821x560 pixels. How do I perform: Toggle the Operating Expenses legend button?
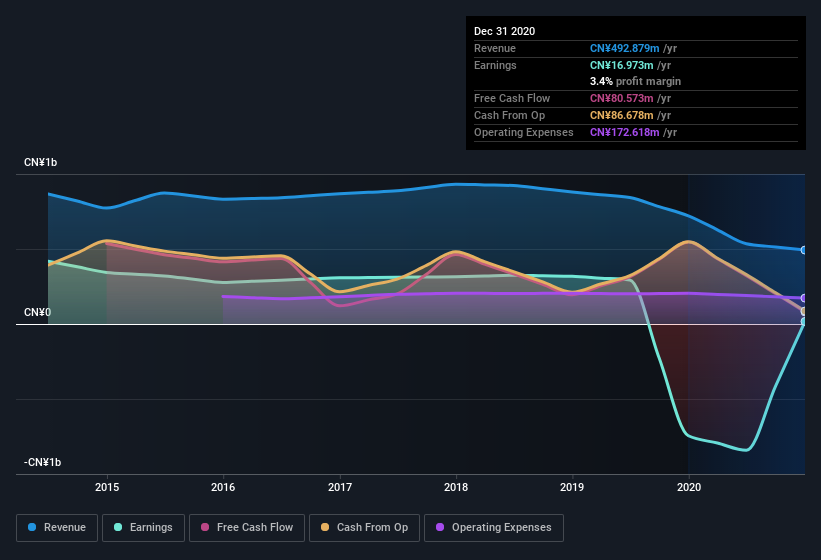coord(494,528)
